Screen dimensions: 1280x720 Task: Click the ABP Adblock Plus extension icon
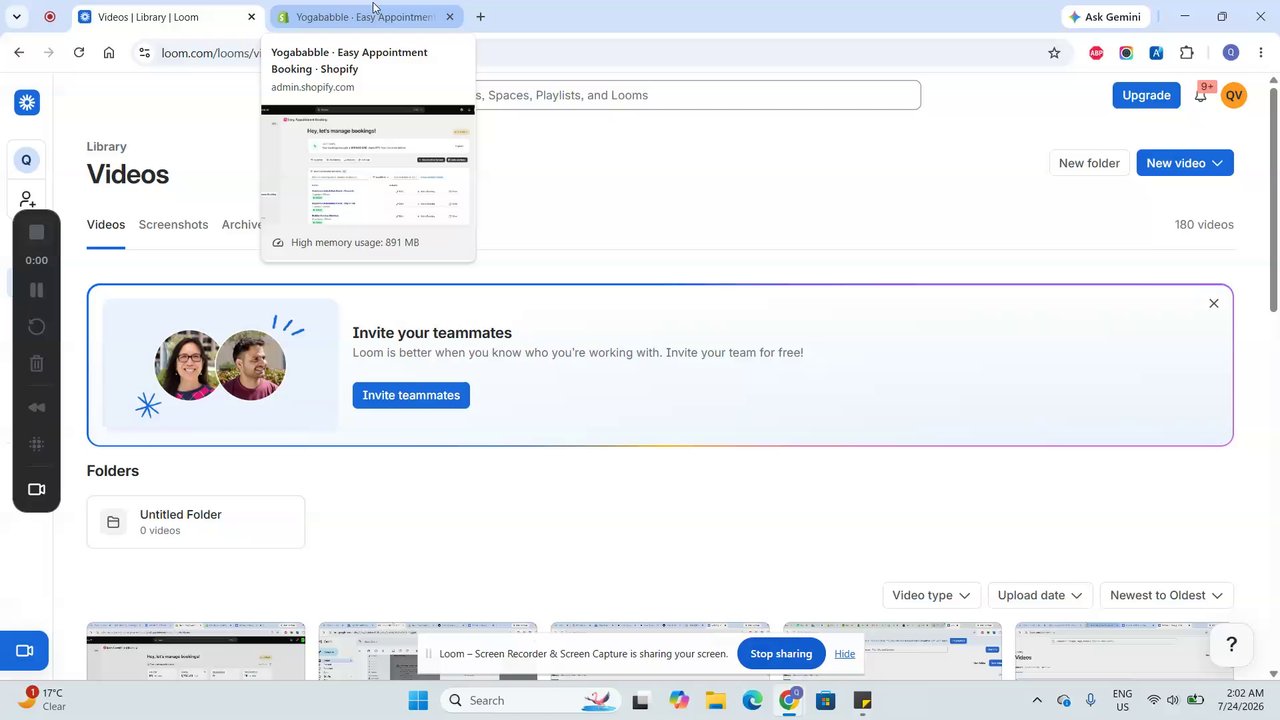click(x=1096, y=53)
